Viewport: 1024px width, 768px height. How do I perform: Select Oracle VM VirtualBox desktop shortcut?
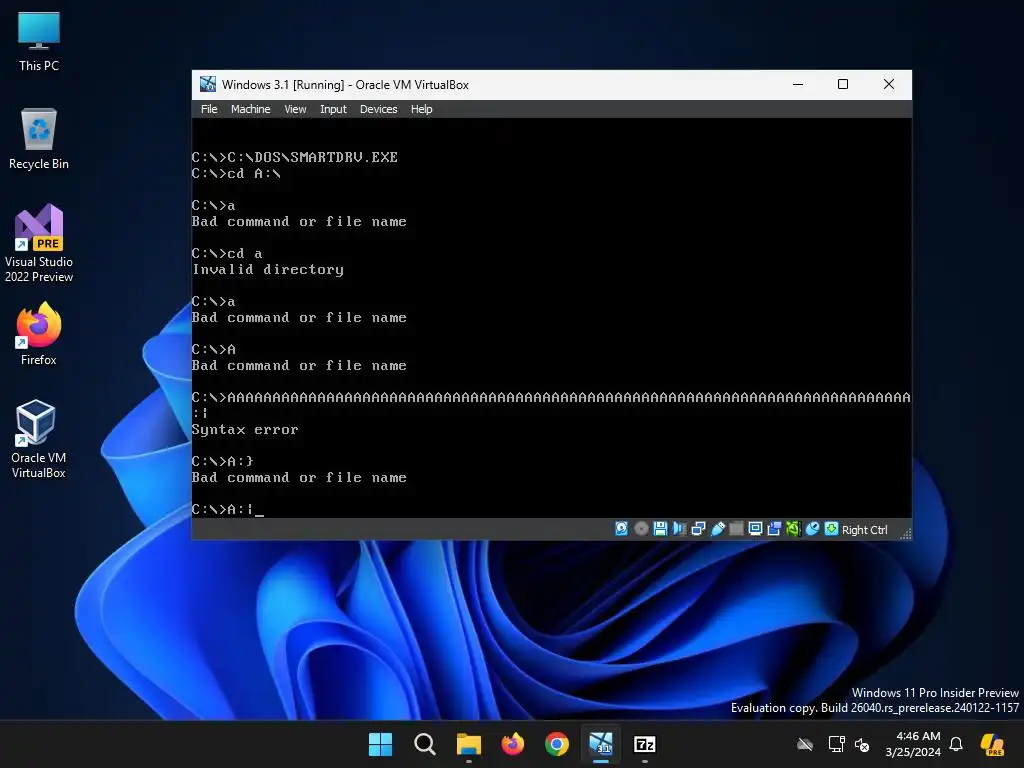pyautogui.click(x=39, y=439)
